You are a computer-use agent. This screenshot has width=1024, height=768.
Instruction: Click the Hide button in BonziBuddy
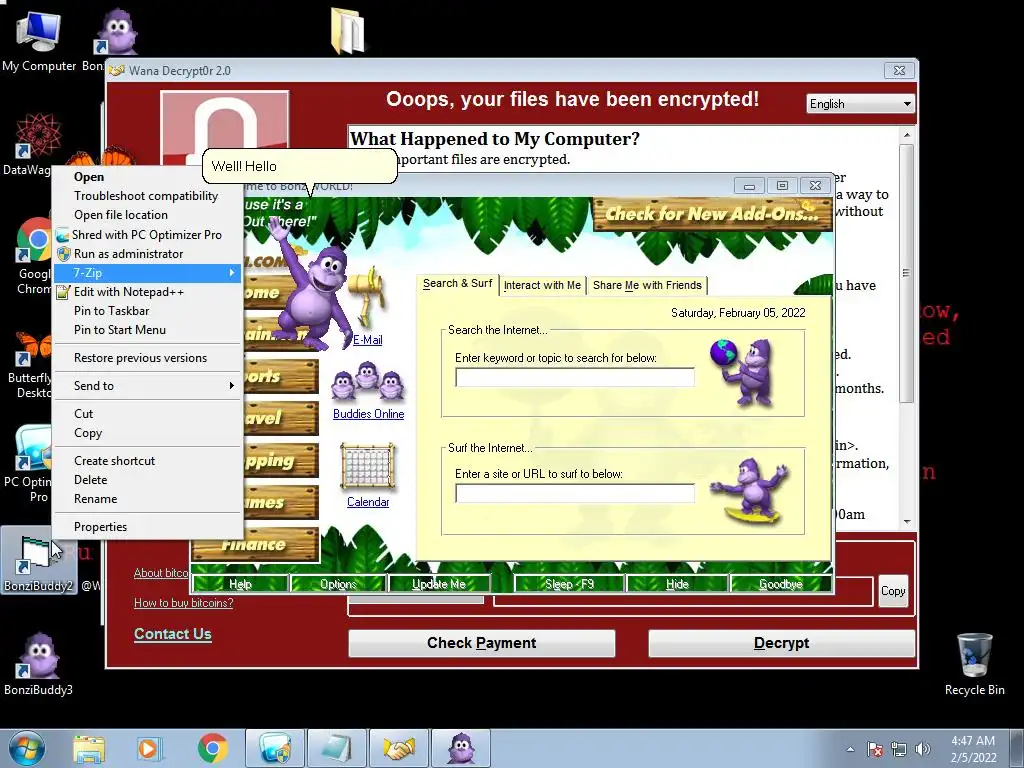pos(677,584)
